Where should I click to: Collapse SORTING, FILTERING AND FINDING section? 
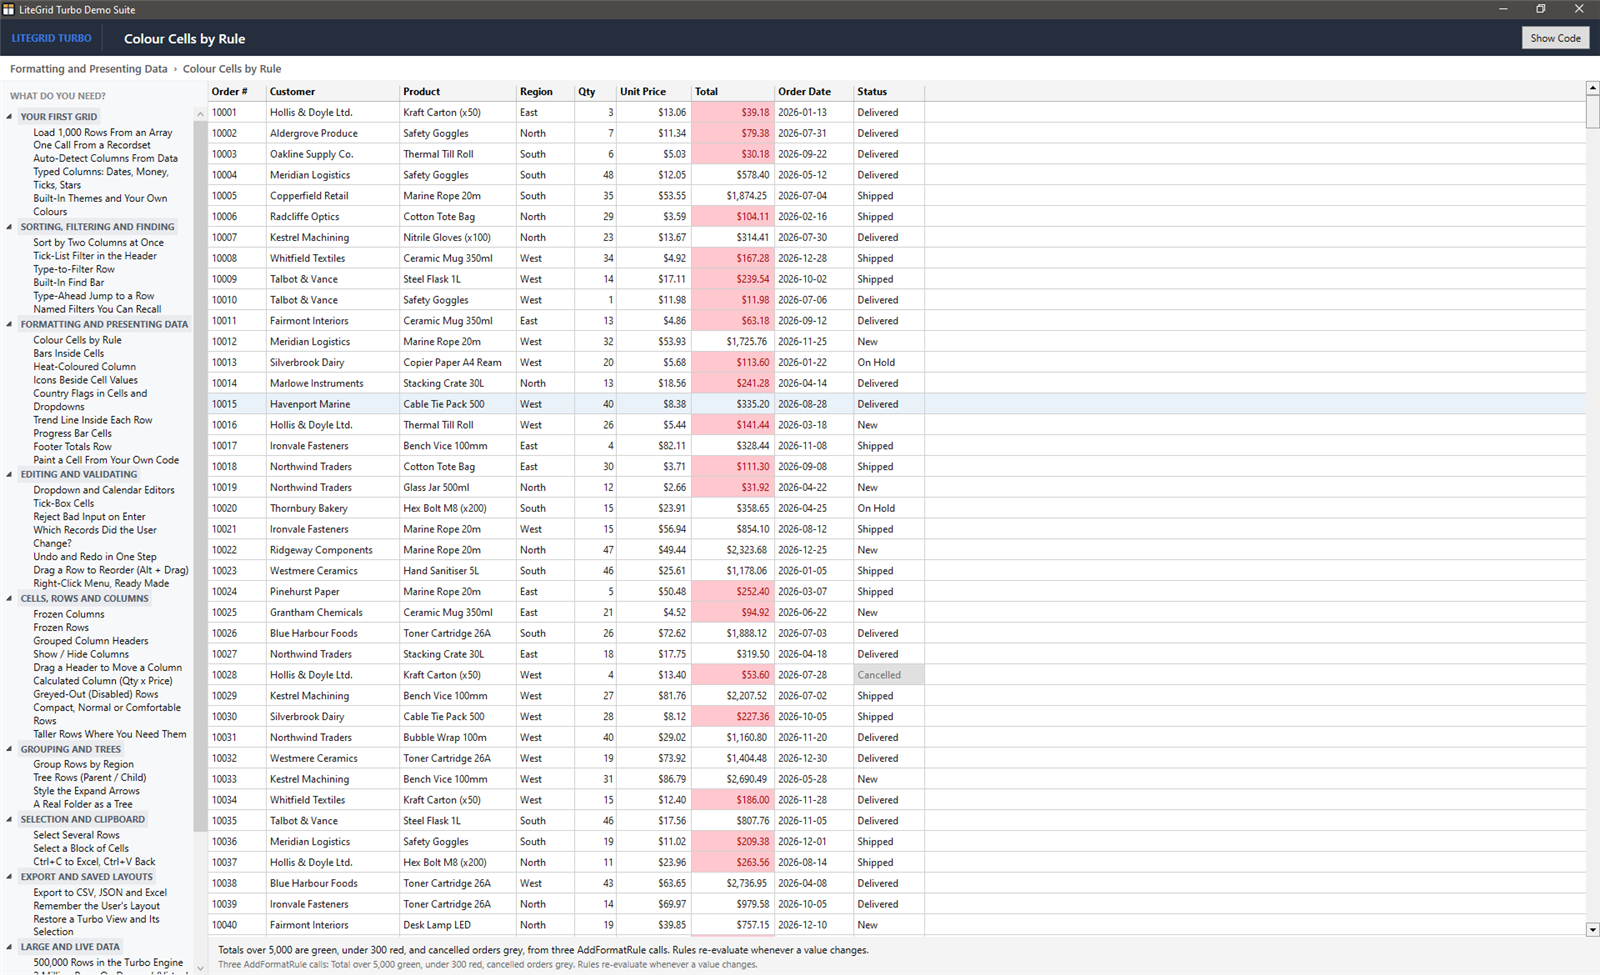(x=9, y=227)
